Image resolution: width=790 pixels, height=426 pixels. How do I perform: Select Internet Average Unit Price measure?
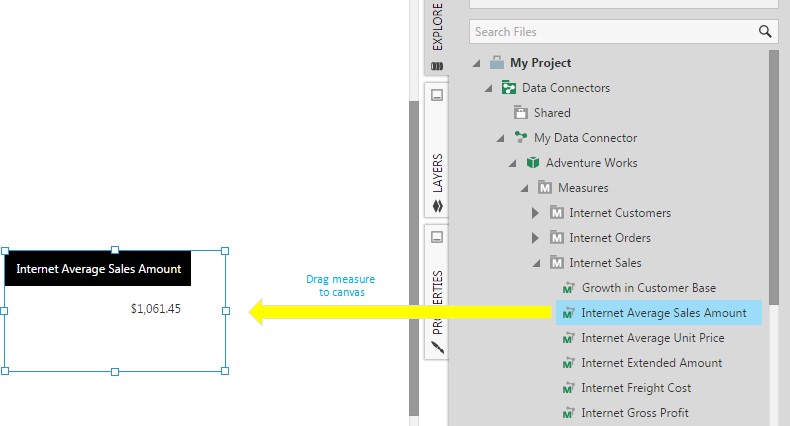click(653, 338)
